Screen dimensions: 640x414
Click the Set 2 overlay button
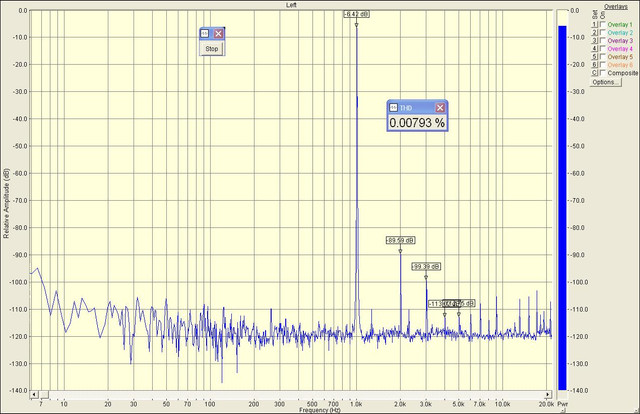(595, 32)
